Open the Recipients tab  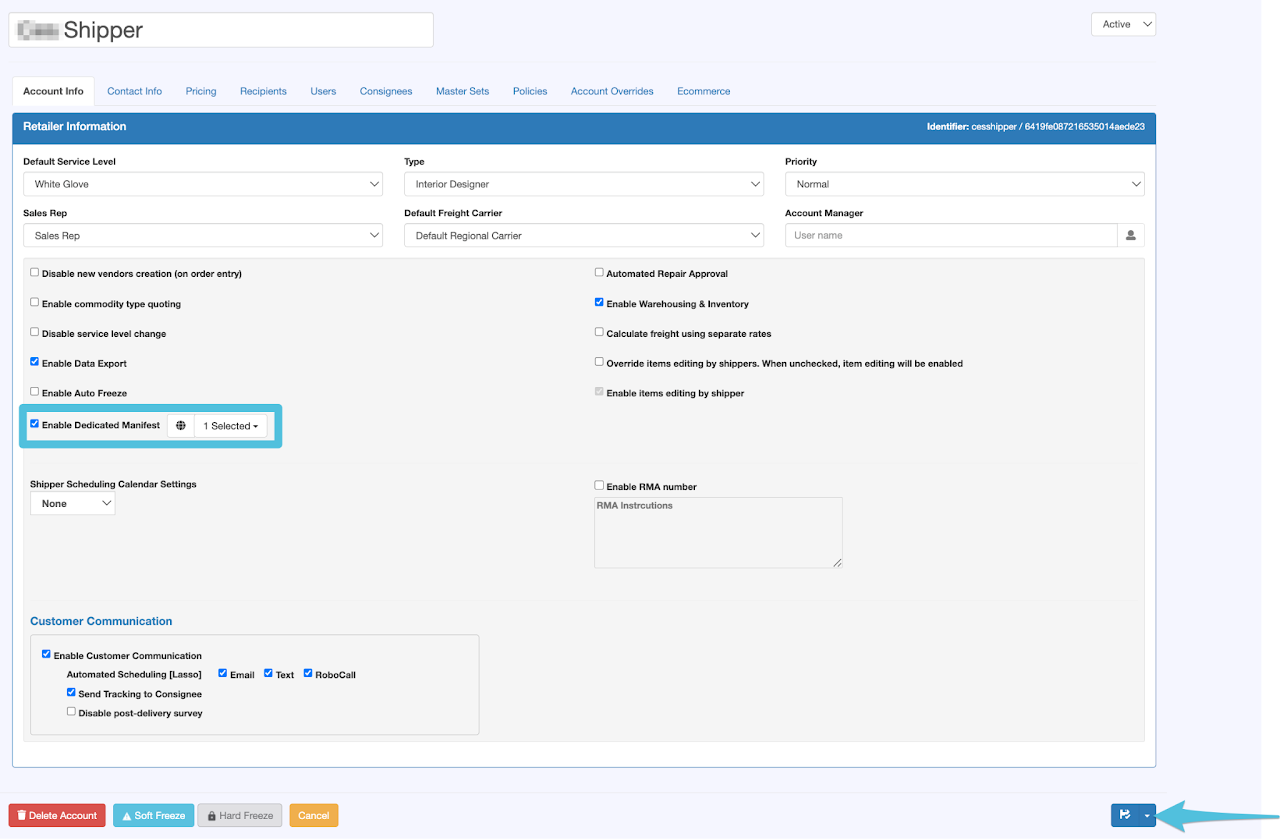263,91
